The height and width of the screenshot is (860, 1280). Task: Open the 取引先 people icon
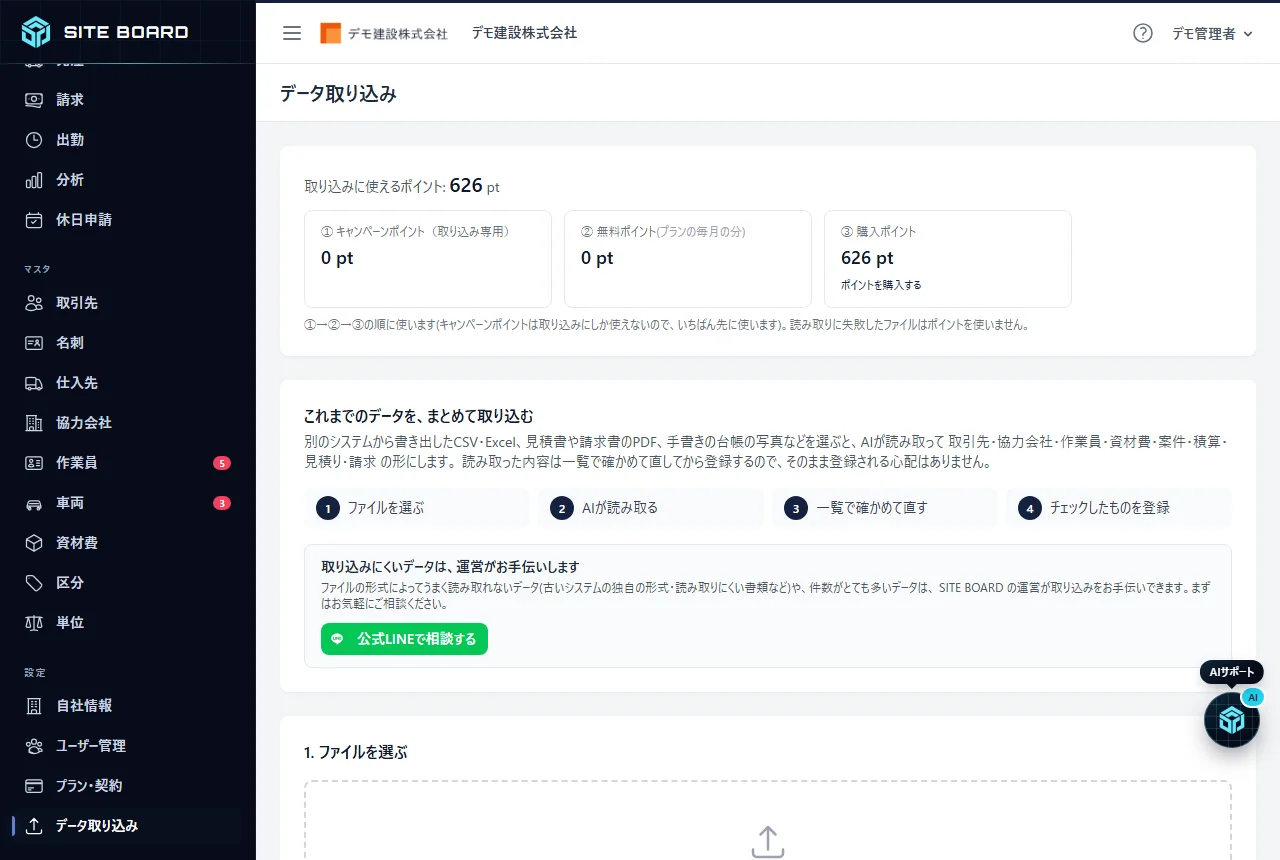click(35, 303)
